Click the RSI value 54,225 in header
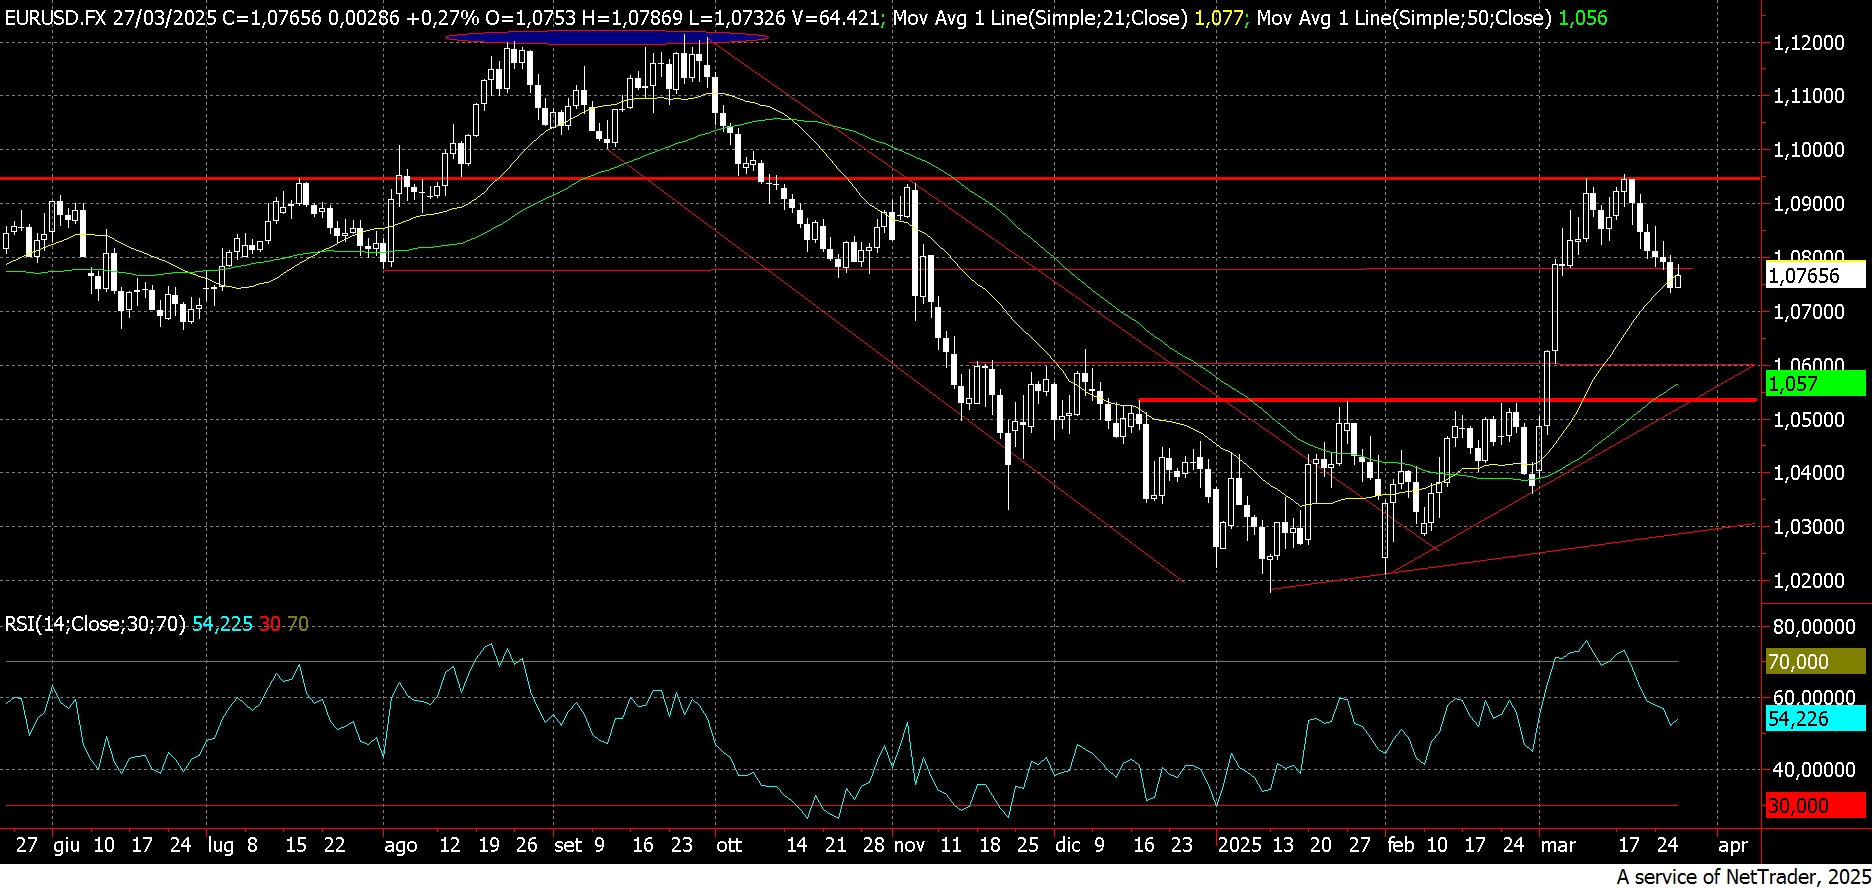Image resolution: width=1872 pixels, height=888 pixels. (222, 624)
